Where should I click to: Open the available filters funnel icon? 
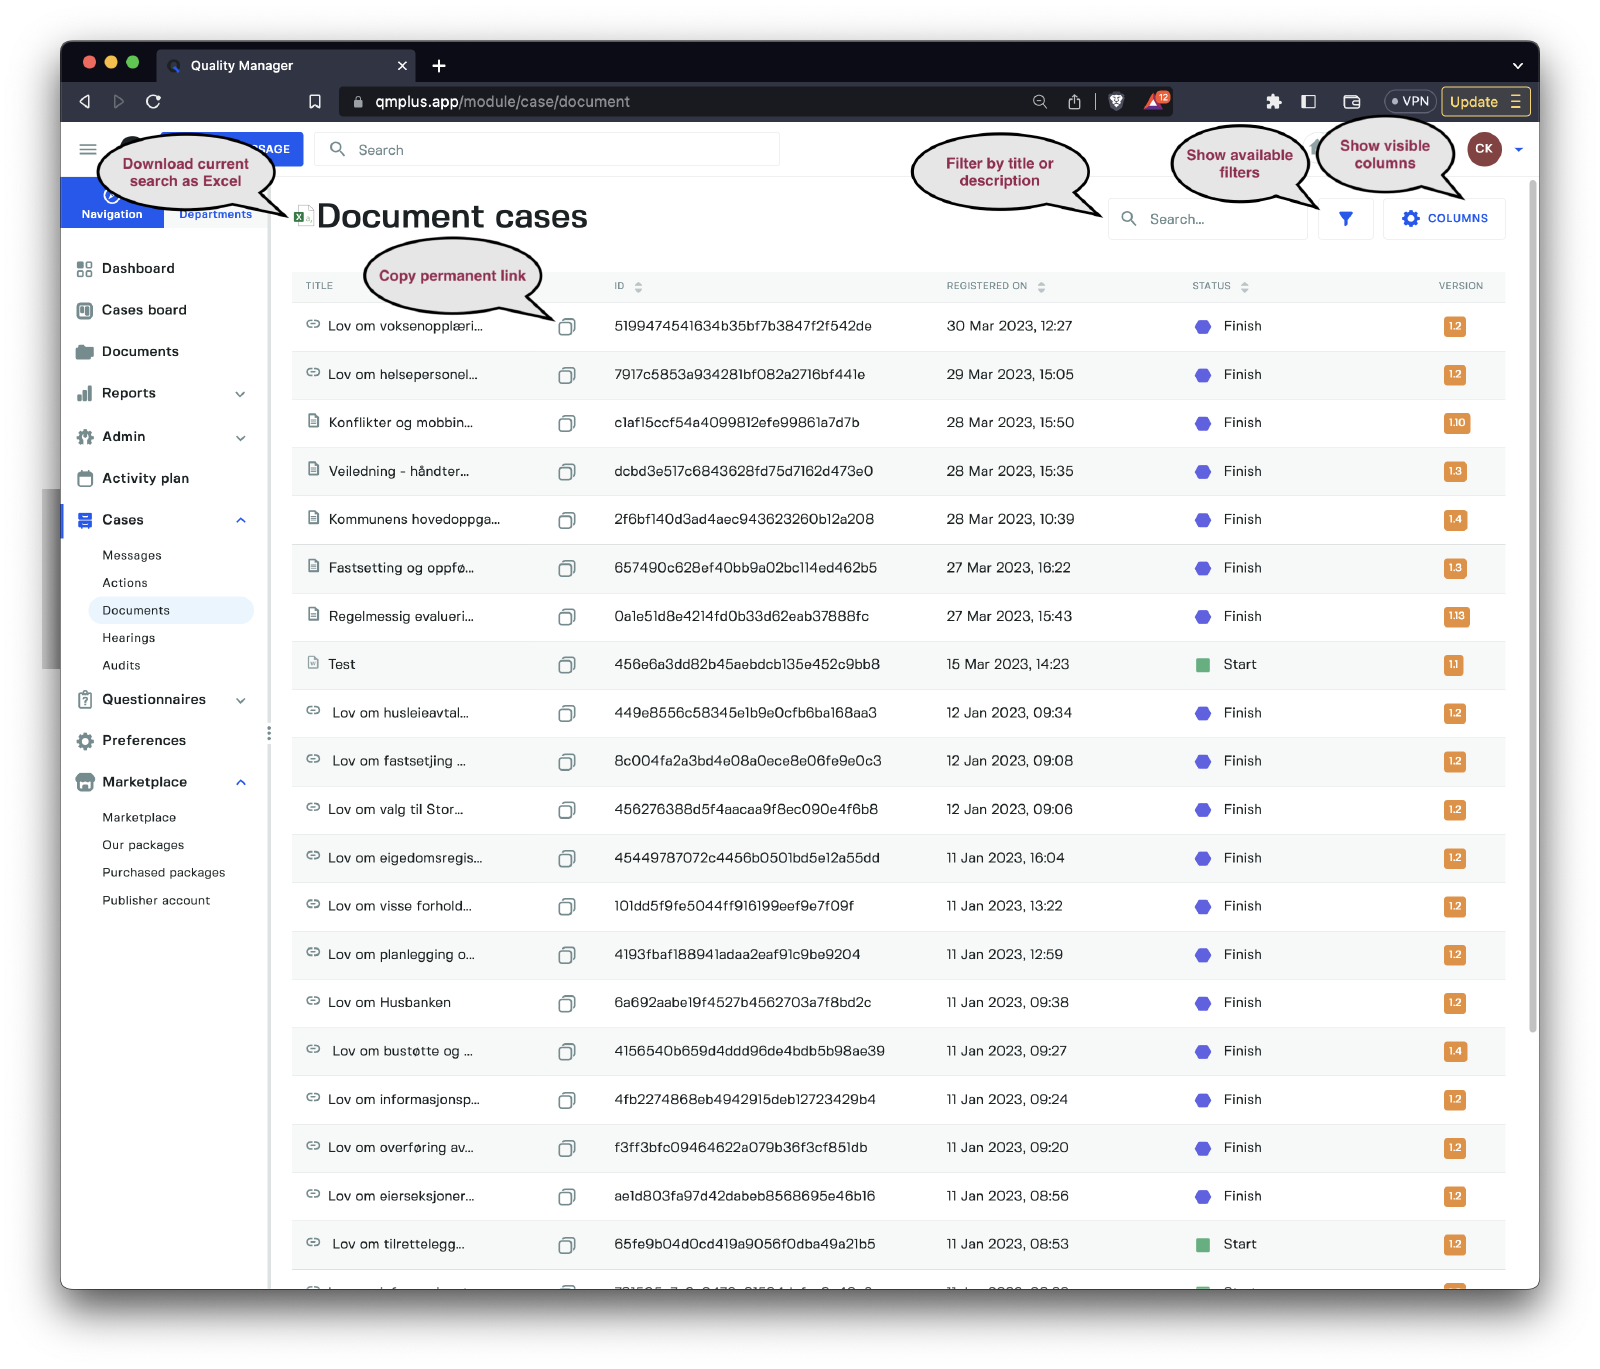[1345, 219]
